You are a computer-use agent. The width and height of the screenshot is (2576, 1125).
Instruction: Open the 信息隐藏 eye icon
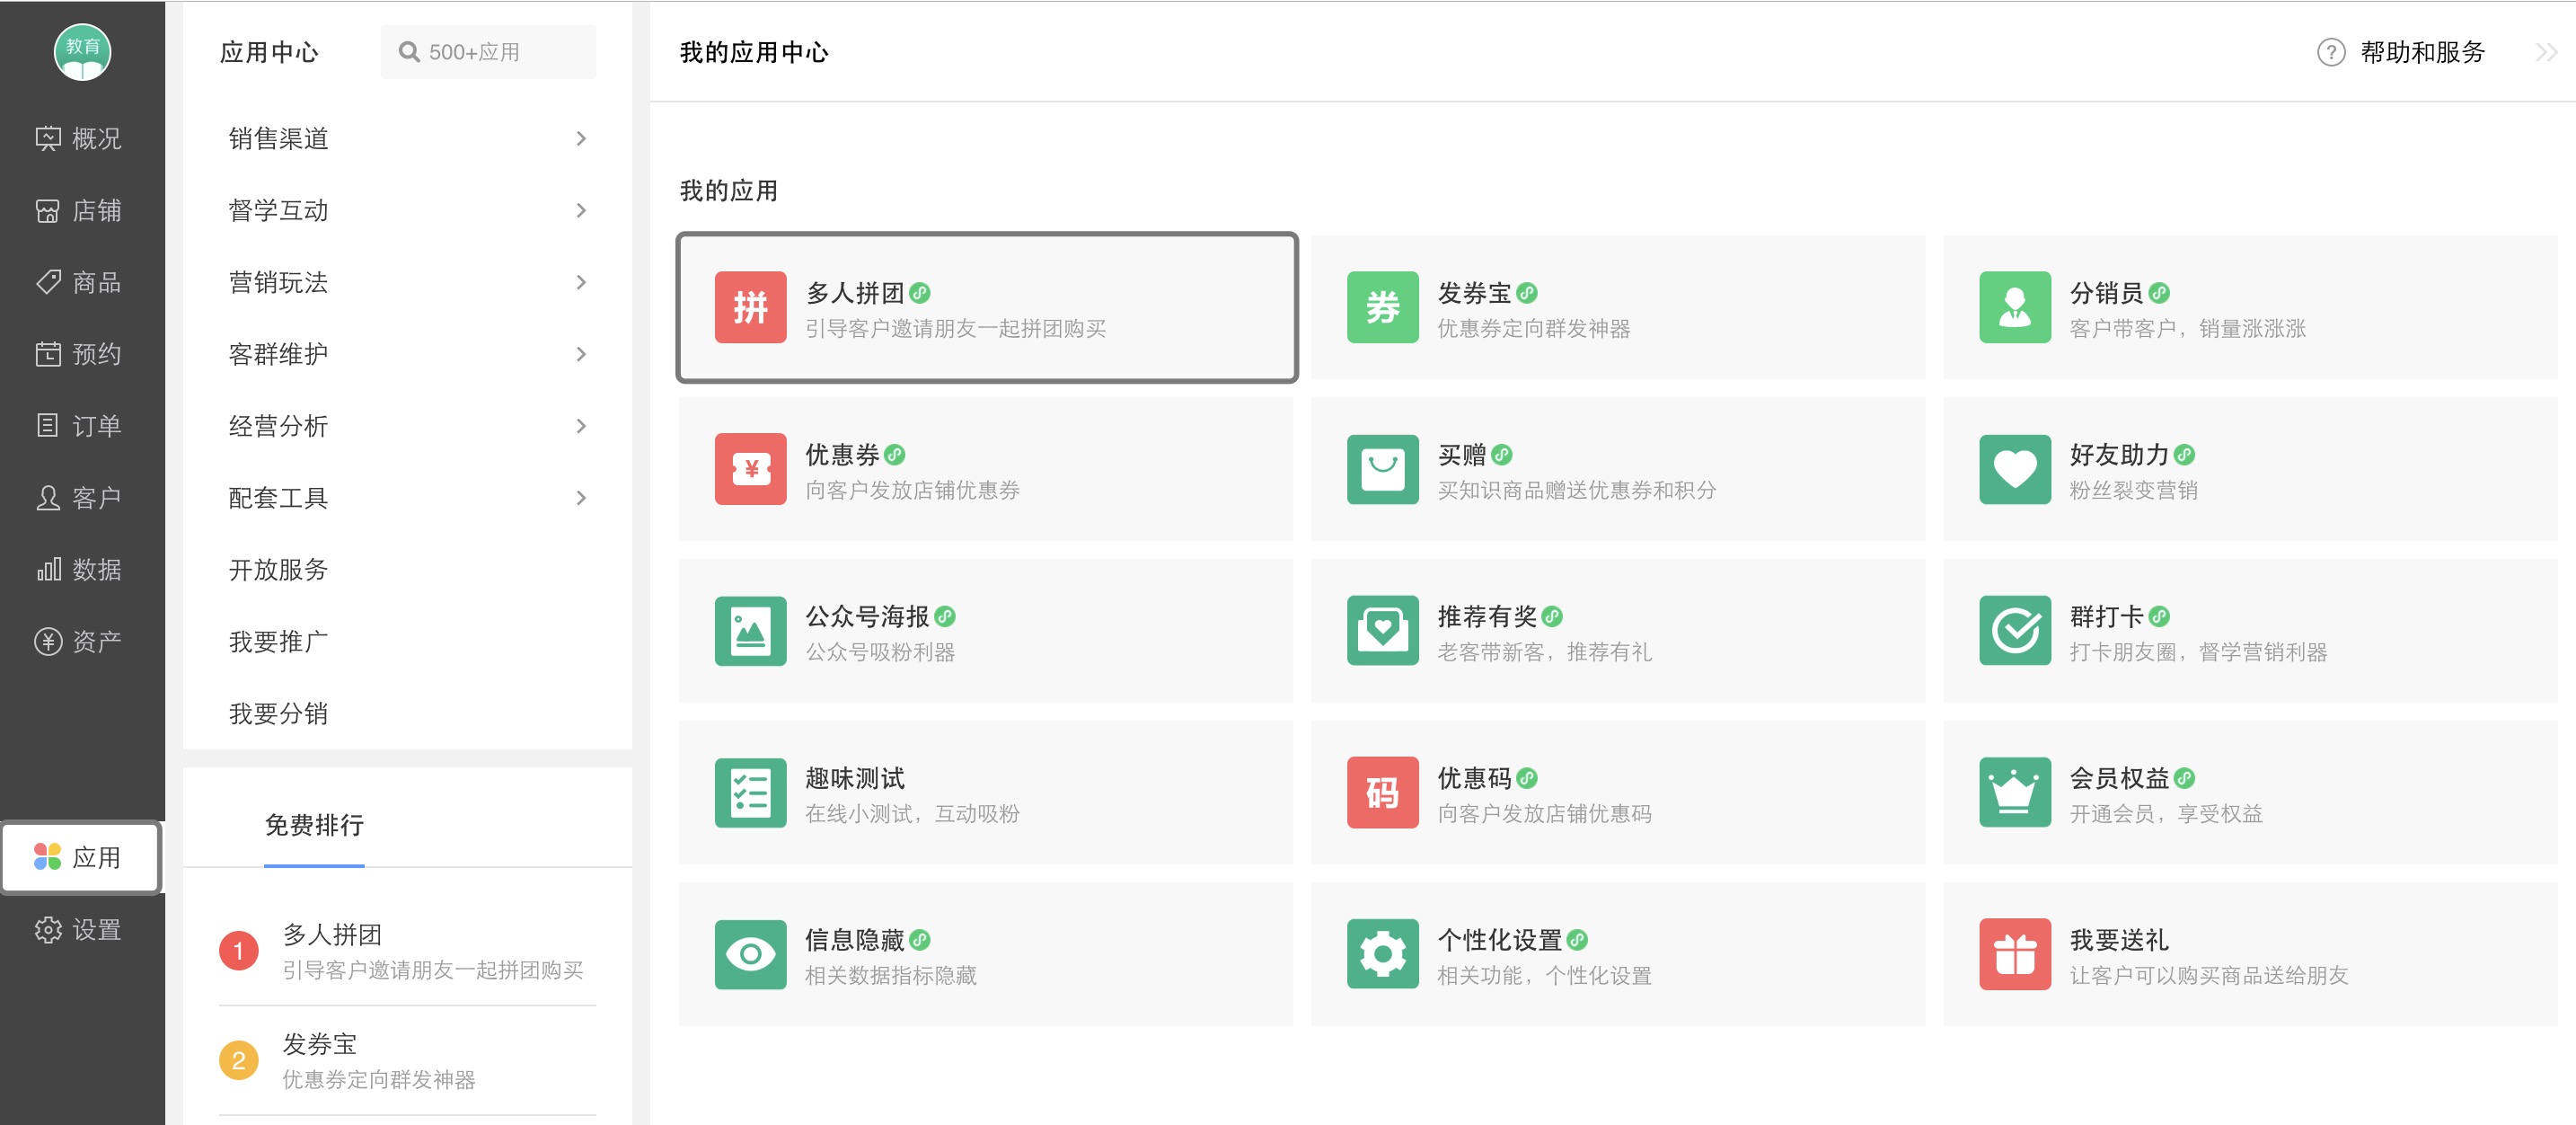point(750,955)
